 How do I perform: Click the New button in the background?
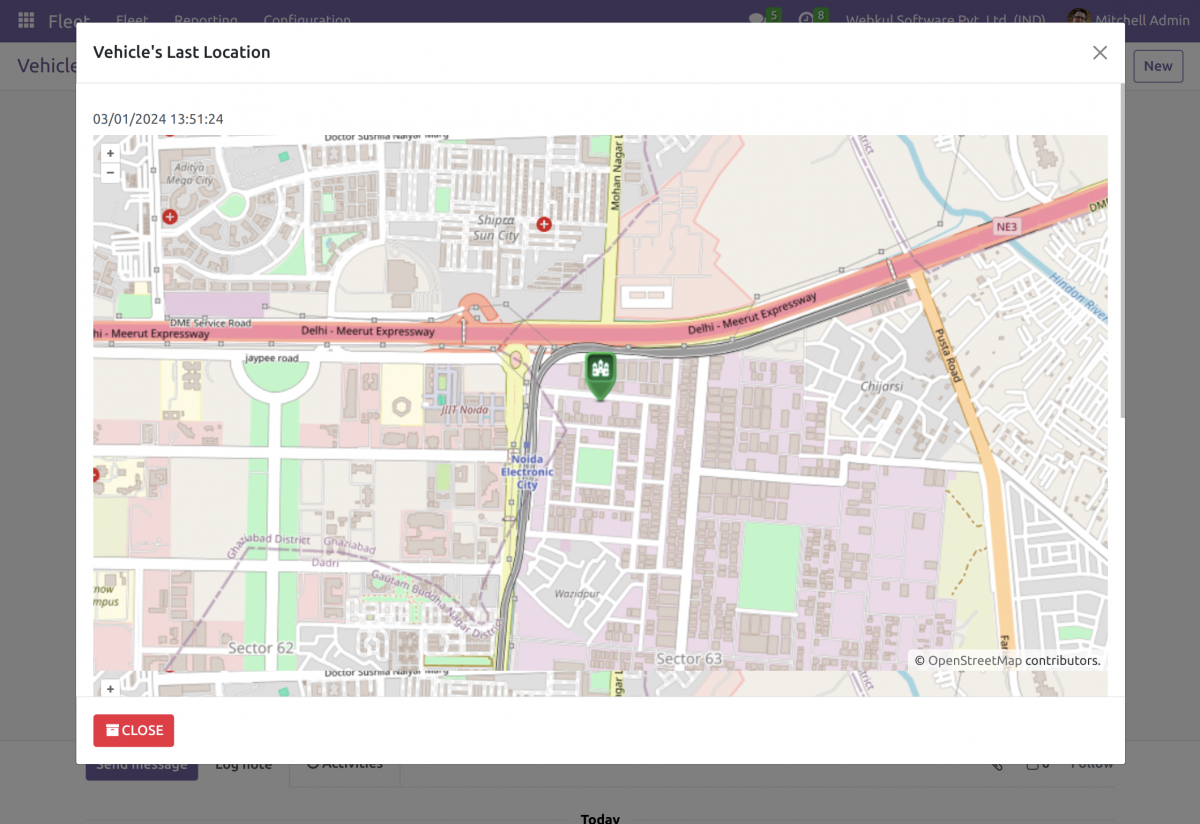[1158, 66]
